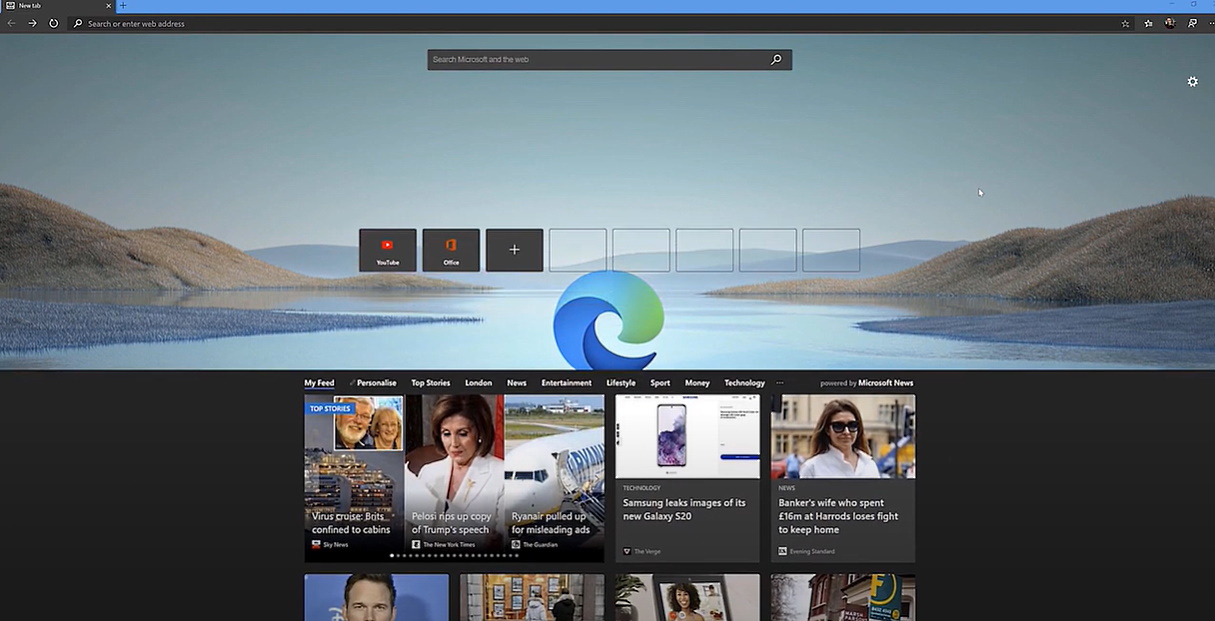This screenshot has width=1215, height=621.
Task: Click the Evening Standard source label
Action: [x=812, y=551]
